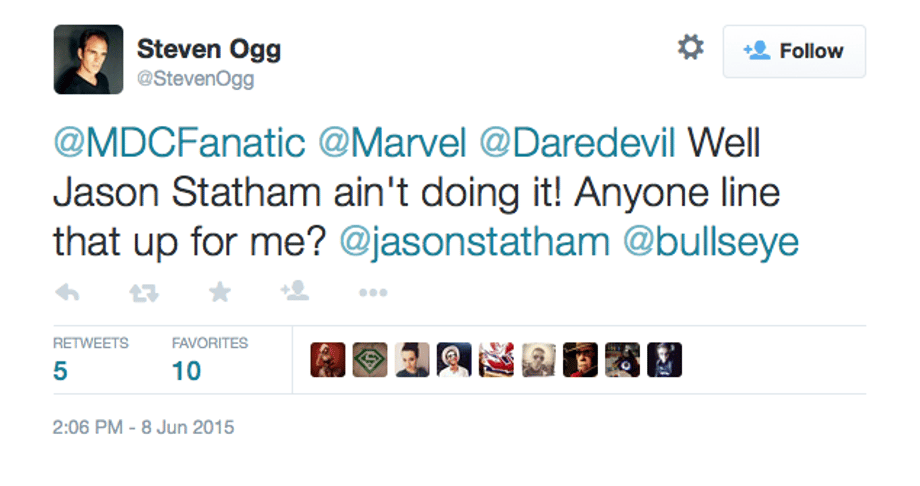Open Steven Ogg's profile picture
Viewport: 920px width, 486px height.
coord(88,59)
